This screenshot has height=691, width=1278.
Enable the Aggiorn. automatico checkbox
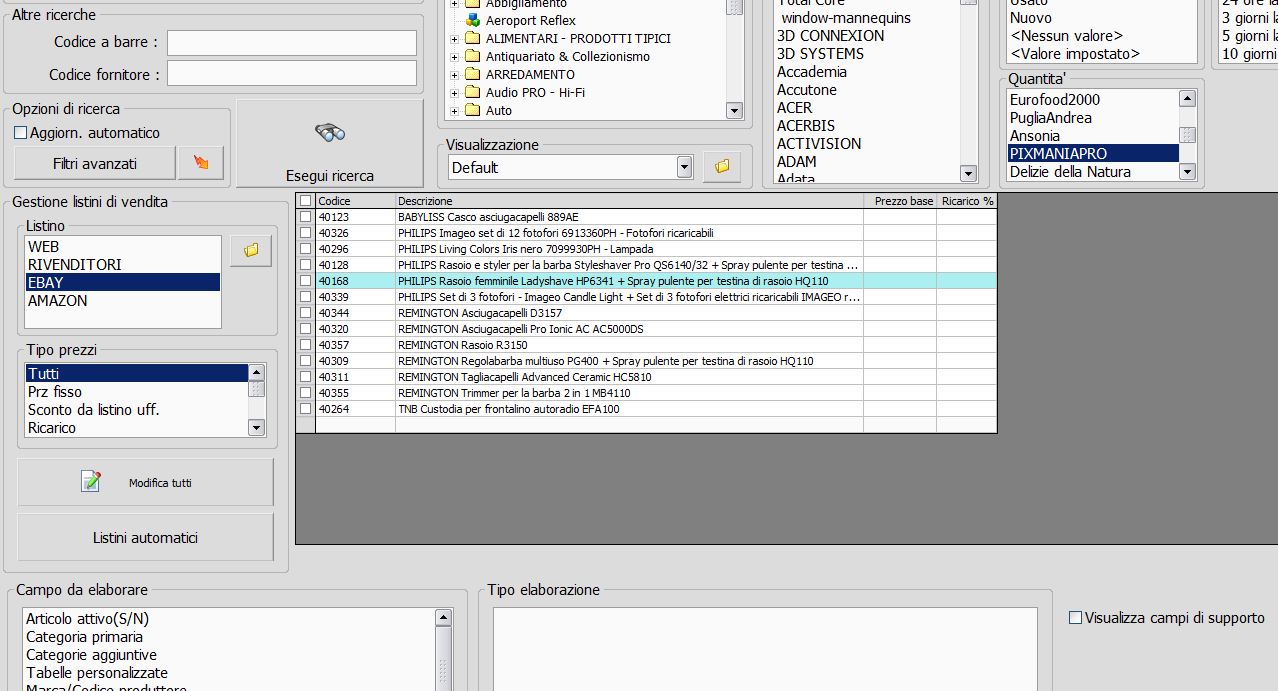tap(20, 133)
